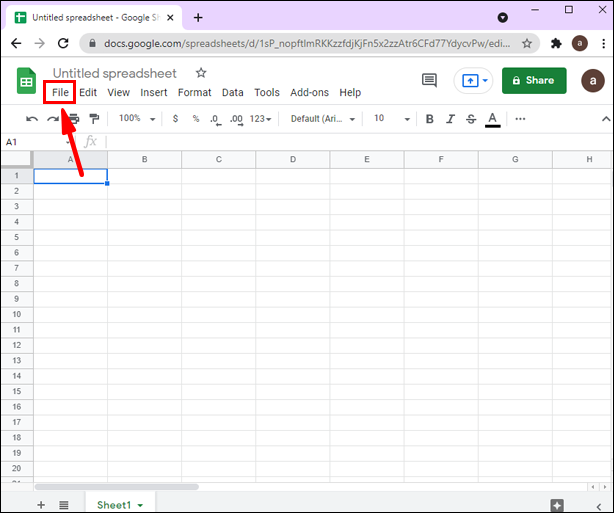
Task: Open the Add-ons menu
Action: coord(309,92)
